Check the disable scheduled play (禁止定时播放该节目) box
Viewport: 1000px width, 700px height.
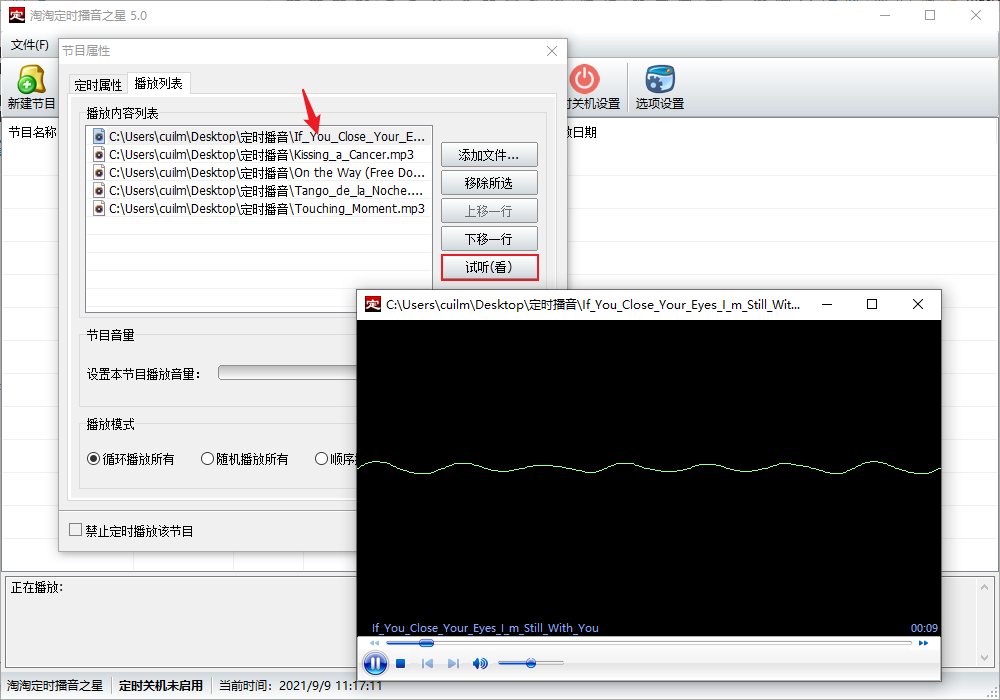75,530
